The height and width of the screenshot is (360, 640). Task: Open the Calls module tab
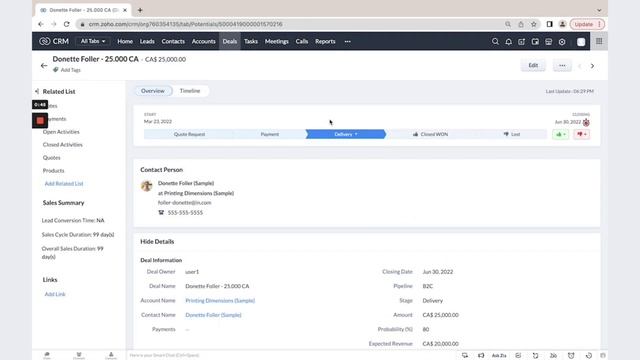point(302,41)
